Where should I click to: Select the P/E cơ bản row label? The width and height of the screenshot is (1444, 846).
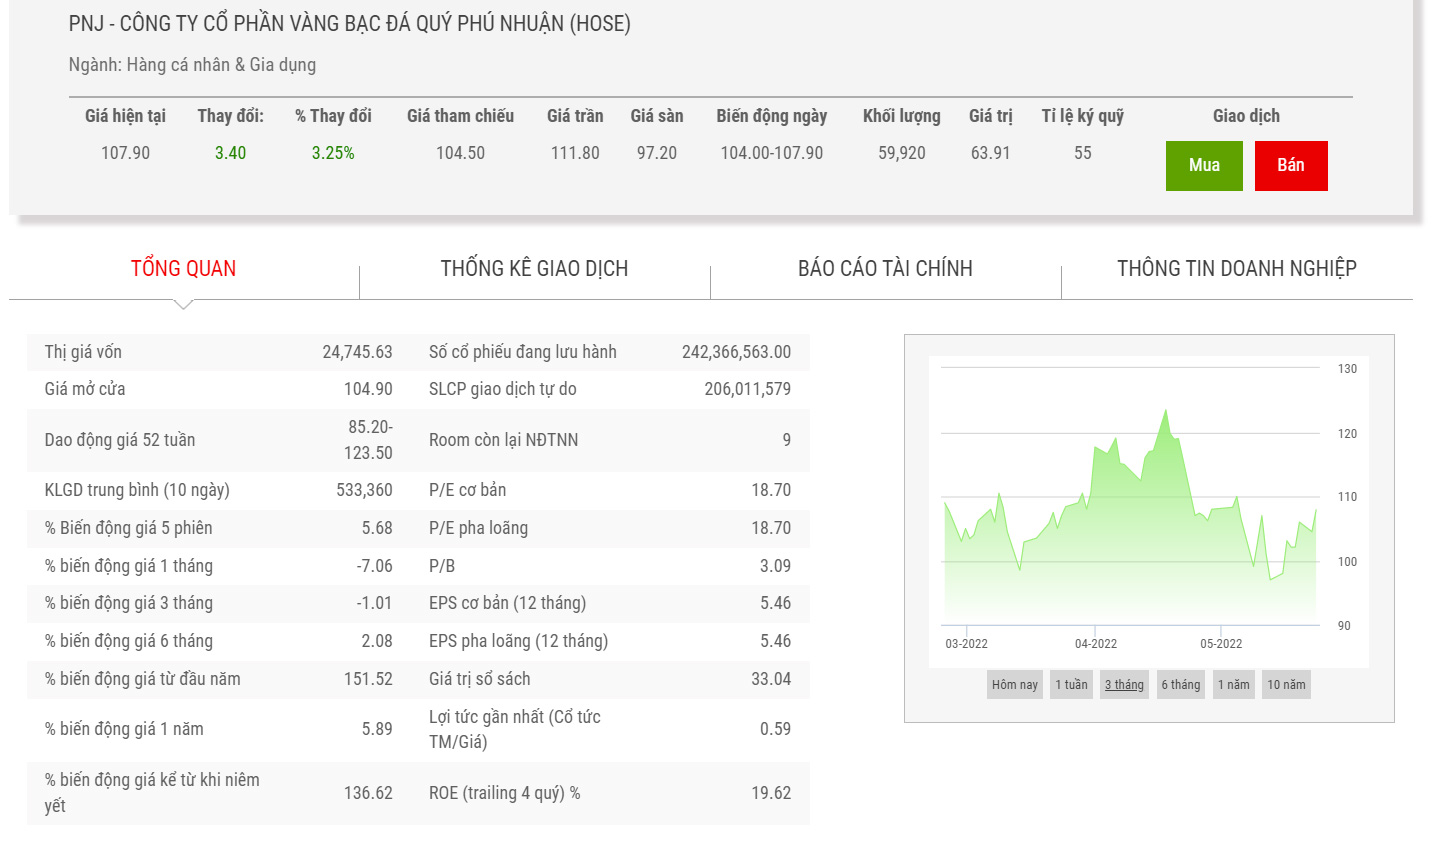point(467,490)
